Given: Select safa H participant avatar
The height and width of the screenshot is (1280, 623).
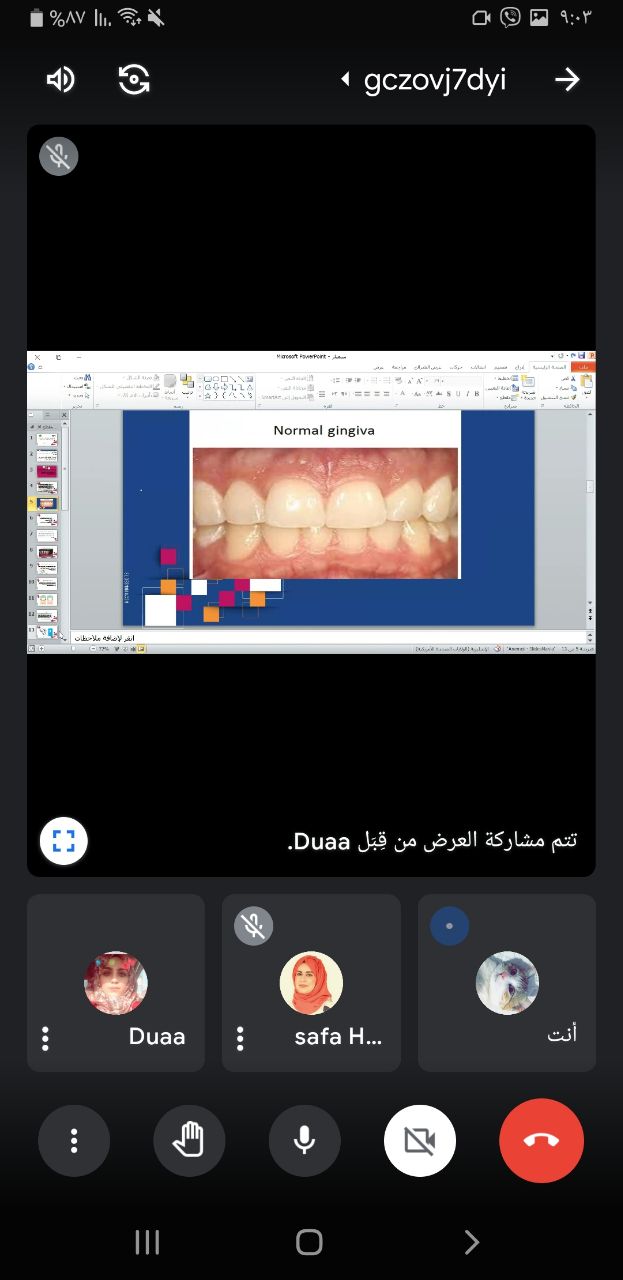Looking at the screenshot, I should click(311, 983).
